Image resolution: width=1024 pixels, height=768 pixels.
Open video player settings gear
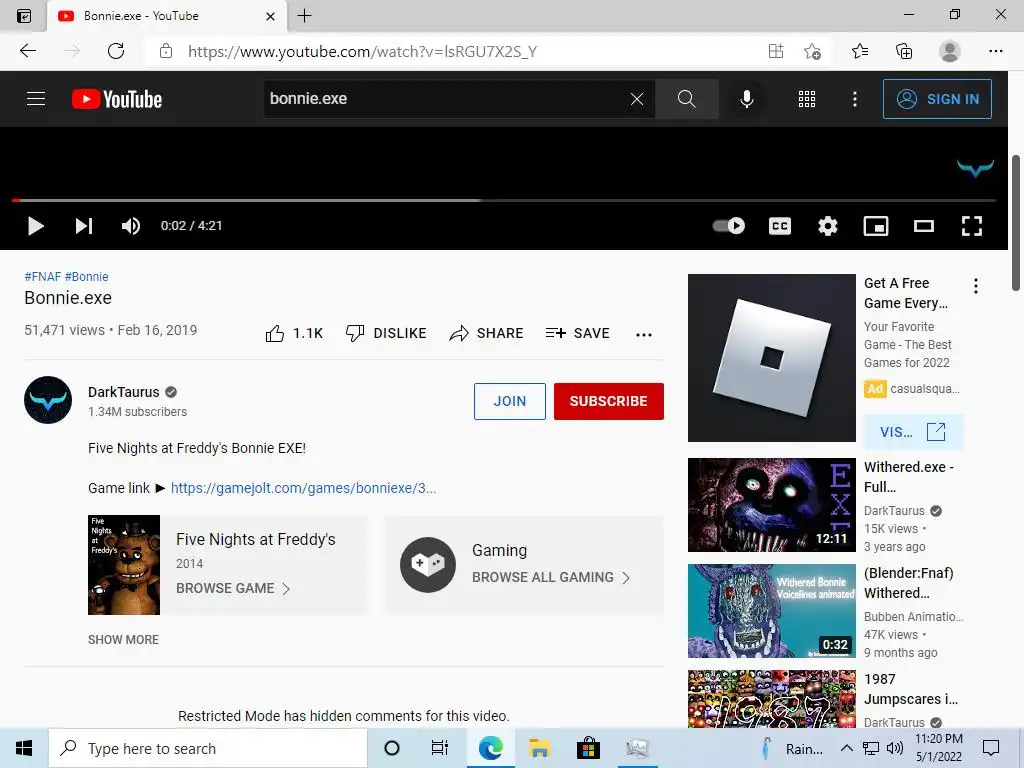point(827,226)
